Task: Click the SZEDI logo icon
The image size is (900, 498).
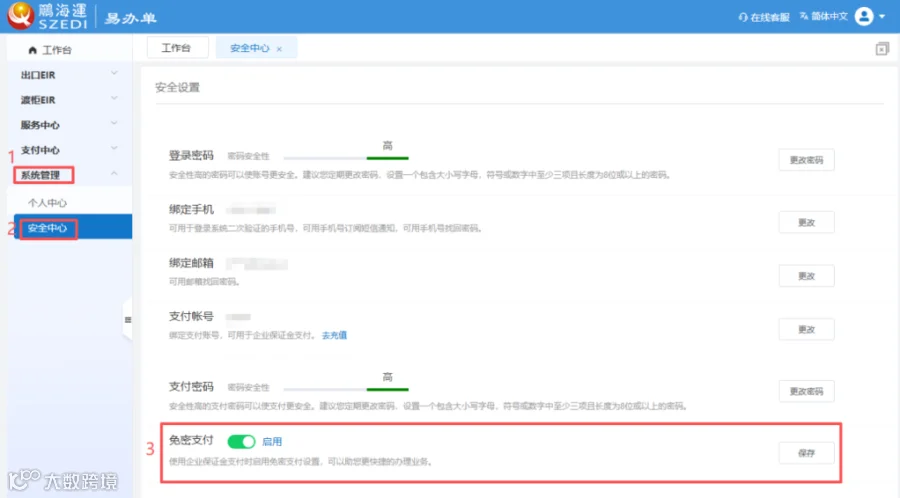Action: 21,15
